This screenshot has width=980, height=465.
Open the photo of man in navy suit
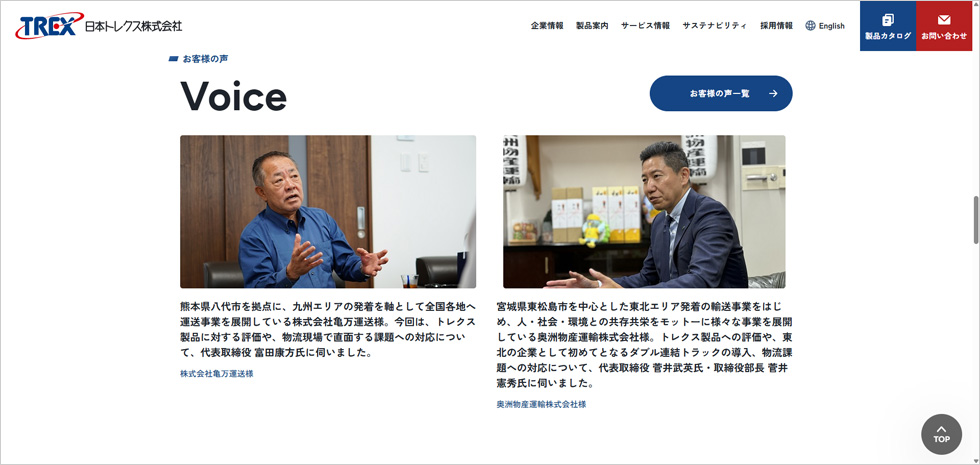644,211
